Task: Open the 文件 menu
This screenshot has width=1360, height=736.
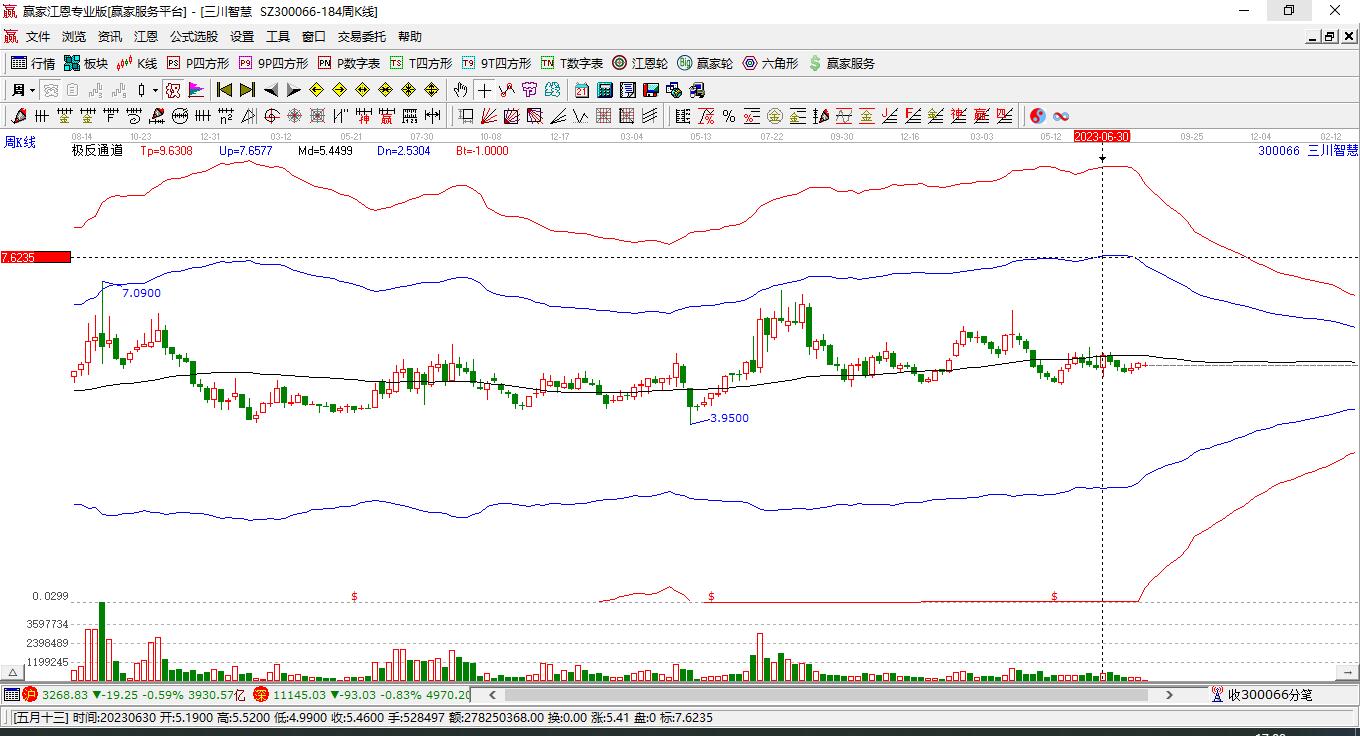Action: coord(38,37)
